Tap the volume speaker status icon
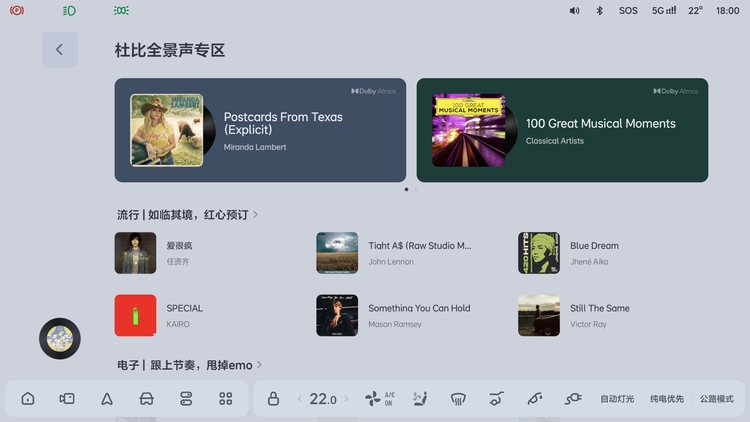 point(574,11)
